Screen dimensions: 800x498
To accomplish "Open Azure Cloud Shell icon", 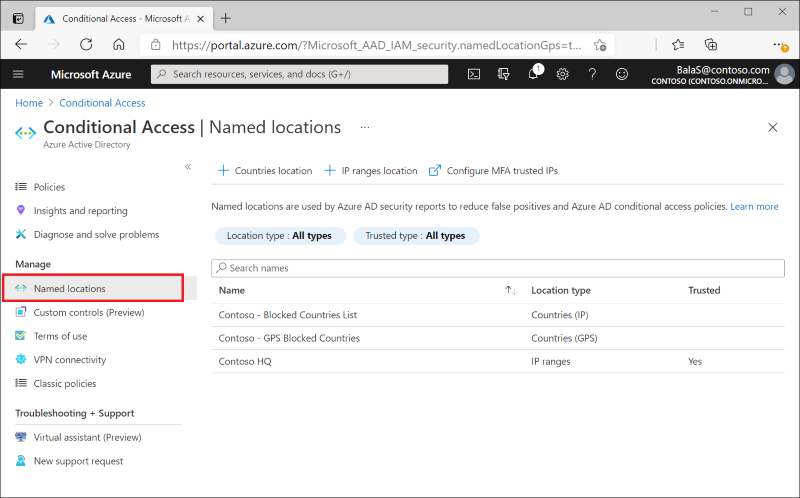I will pos(473,74).
